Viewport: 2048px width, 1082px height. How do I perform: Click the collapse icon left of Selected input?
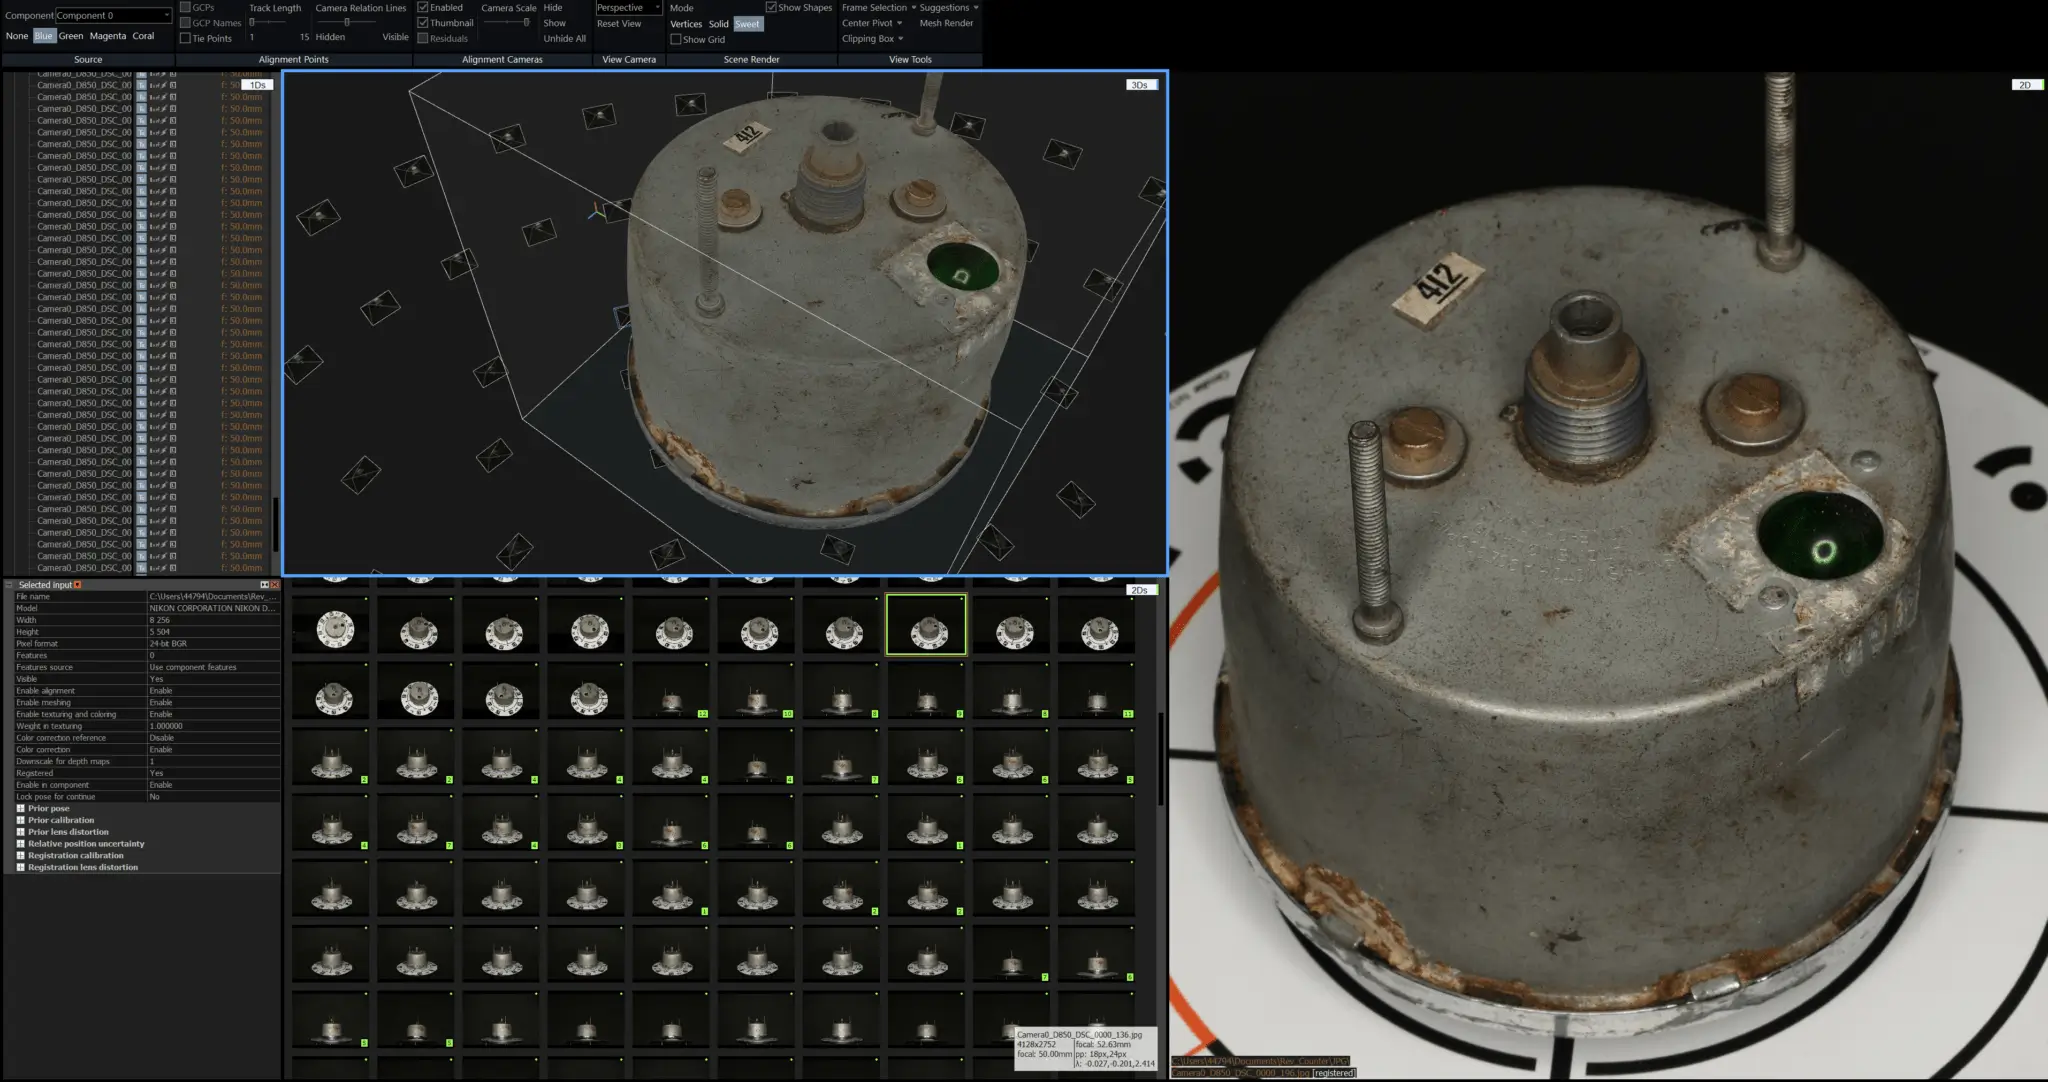pyautogui.click(x=10, y=585)
